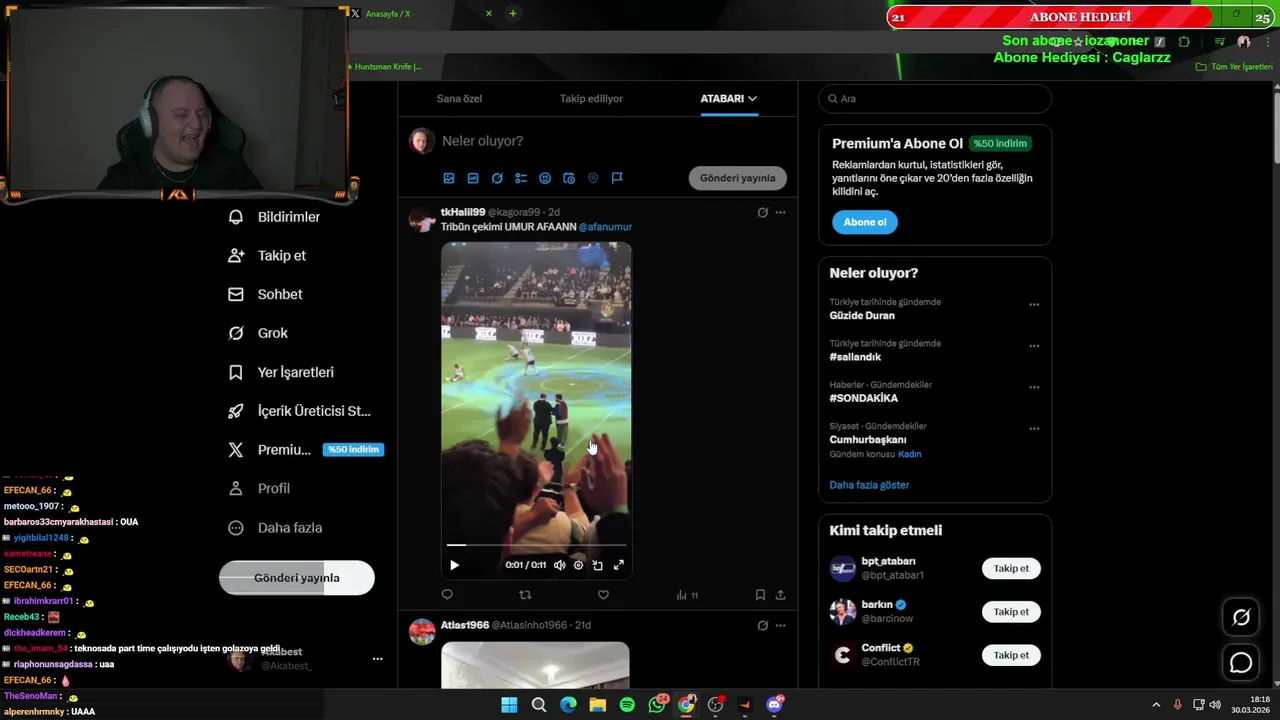Schedule the post with the calendar icon
Screen dimensions: 1280x720
pos(569,178)
